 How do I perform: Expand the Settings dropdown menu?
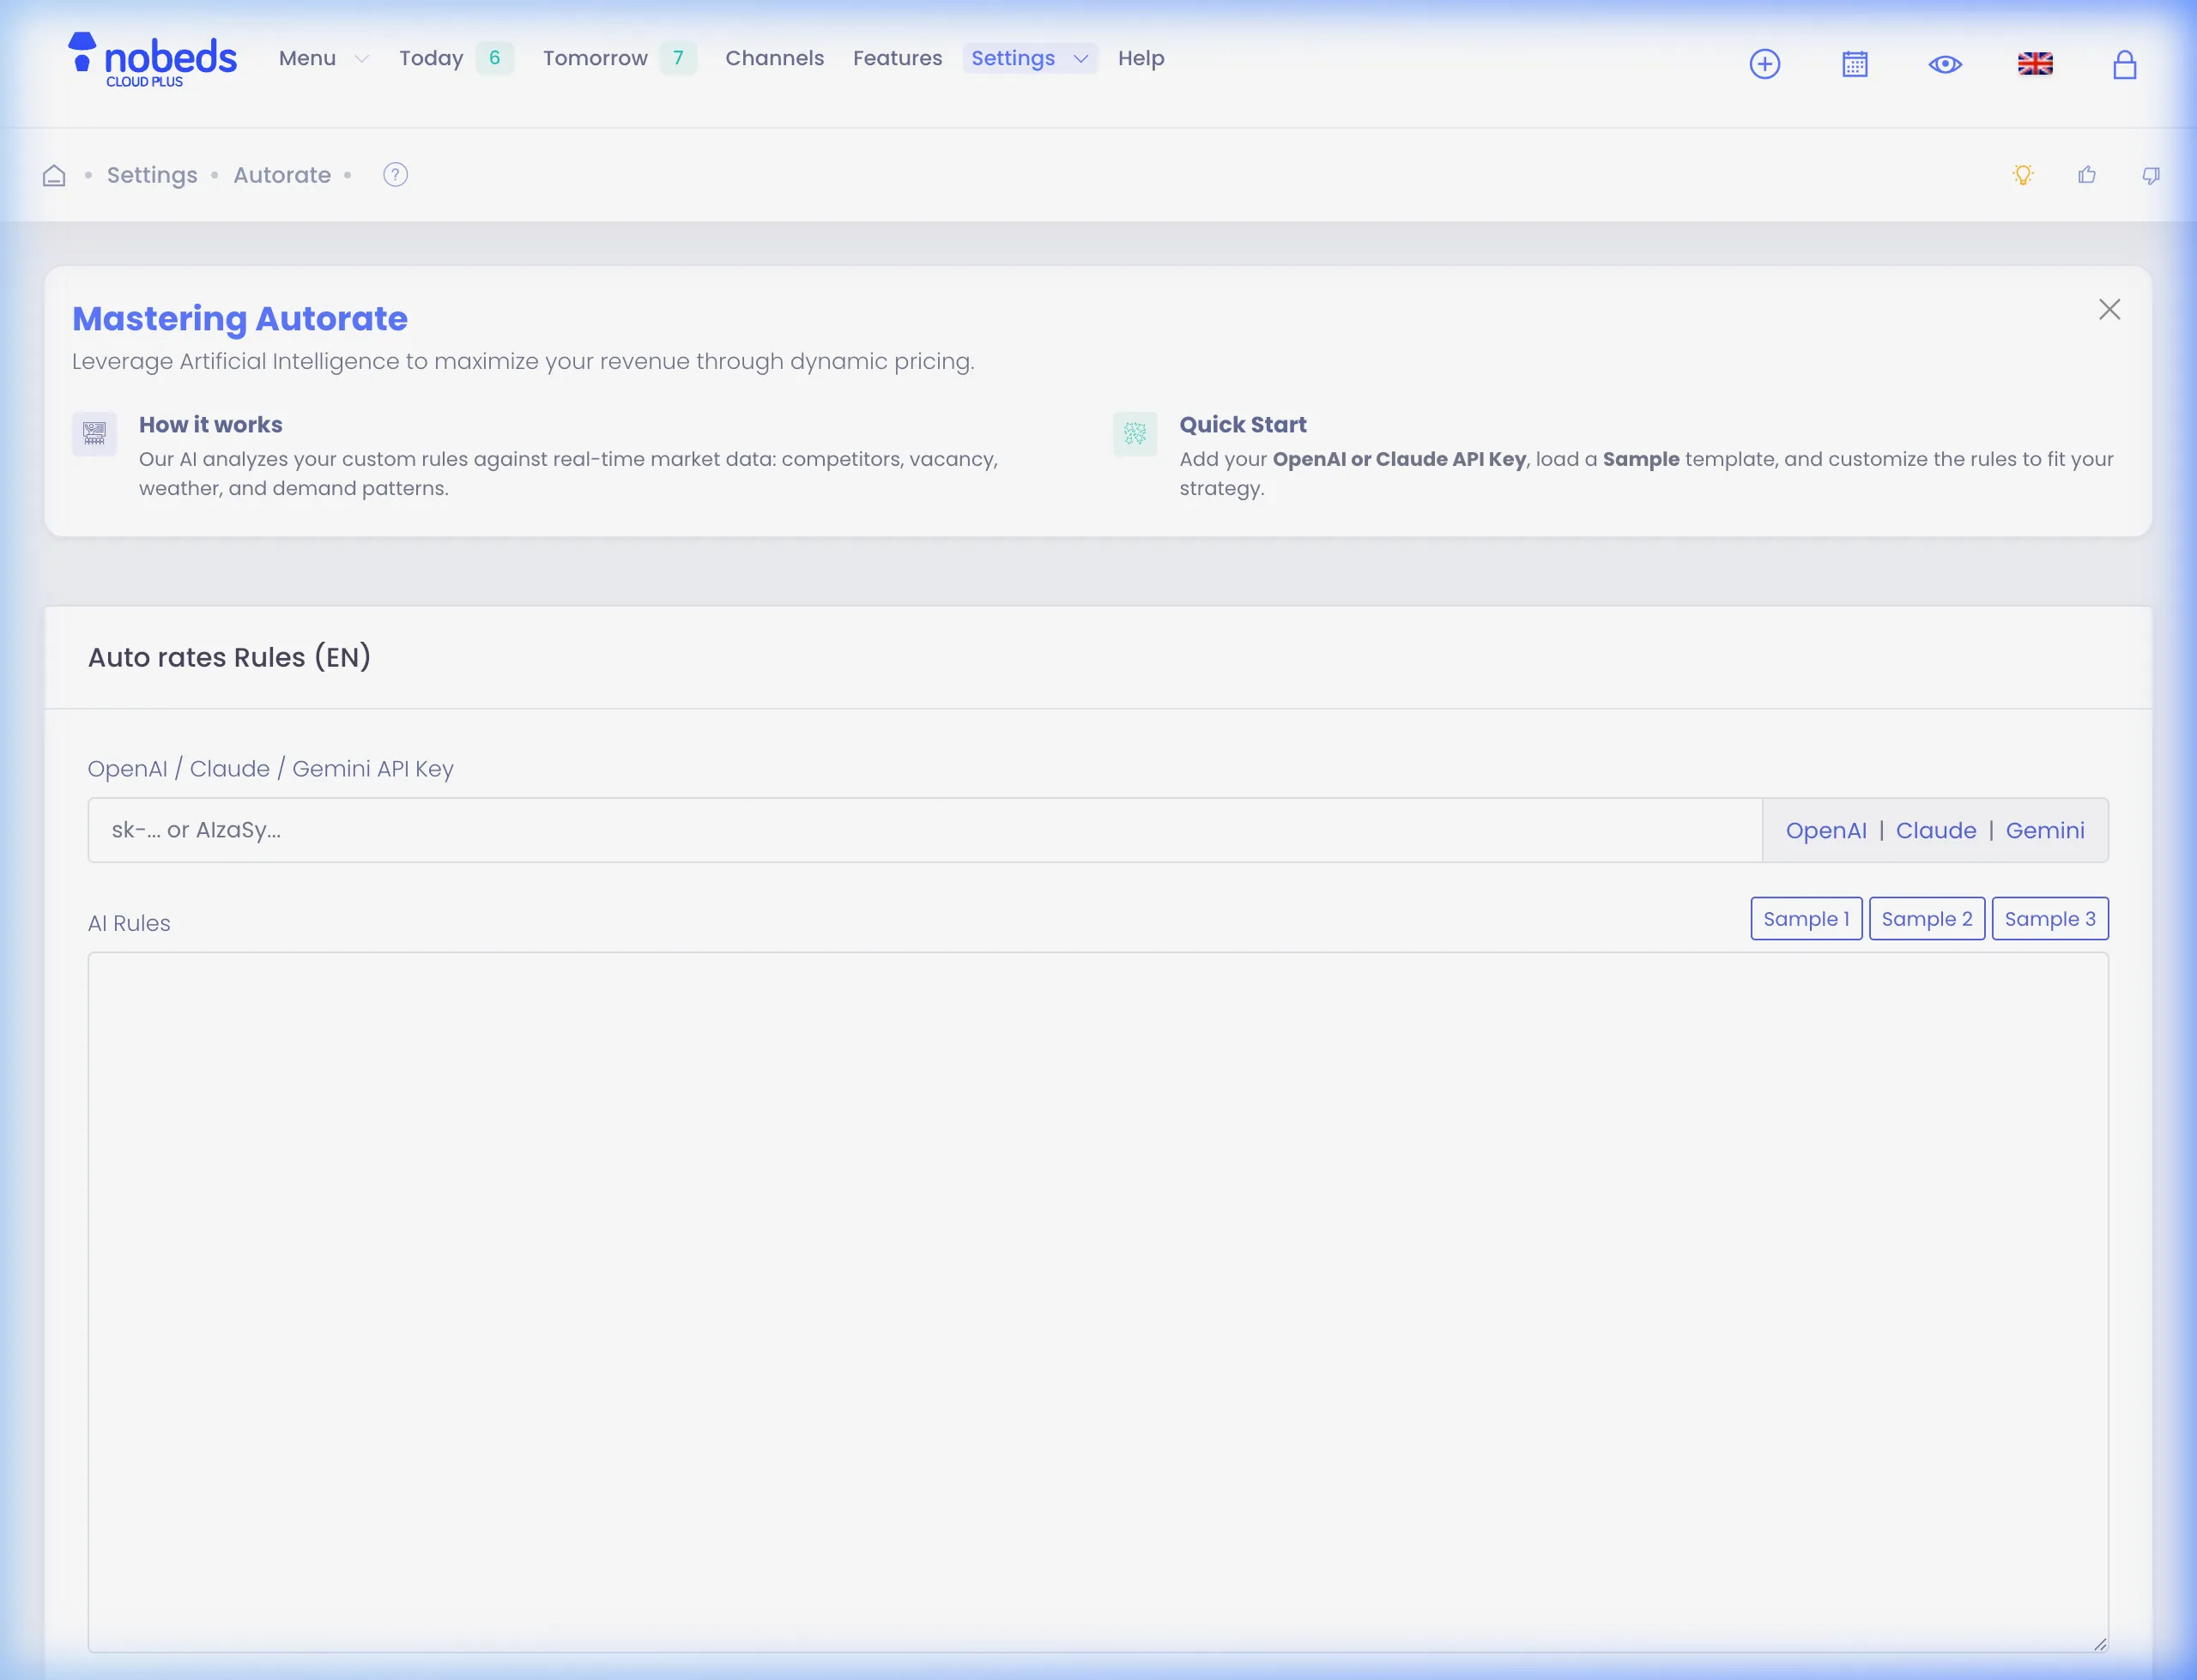(x=1029, y=58)
